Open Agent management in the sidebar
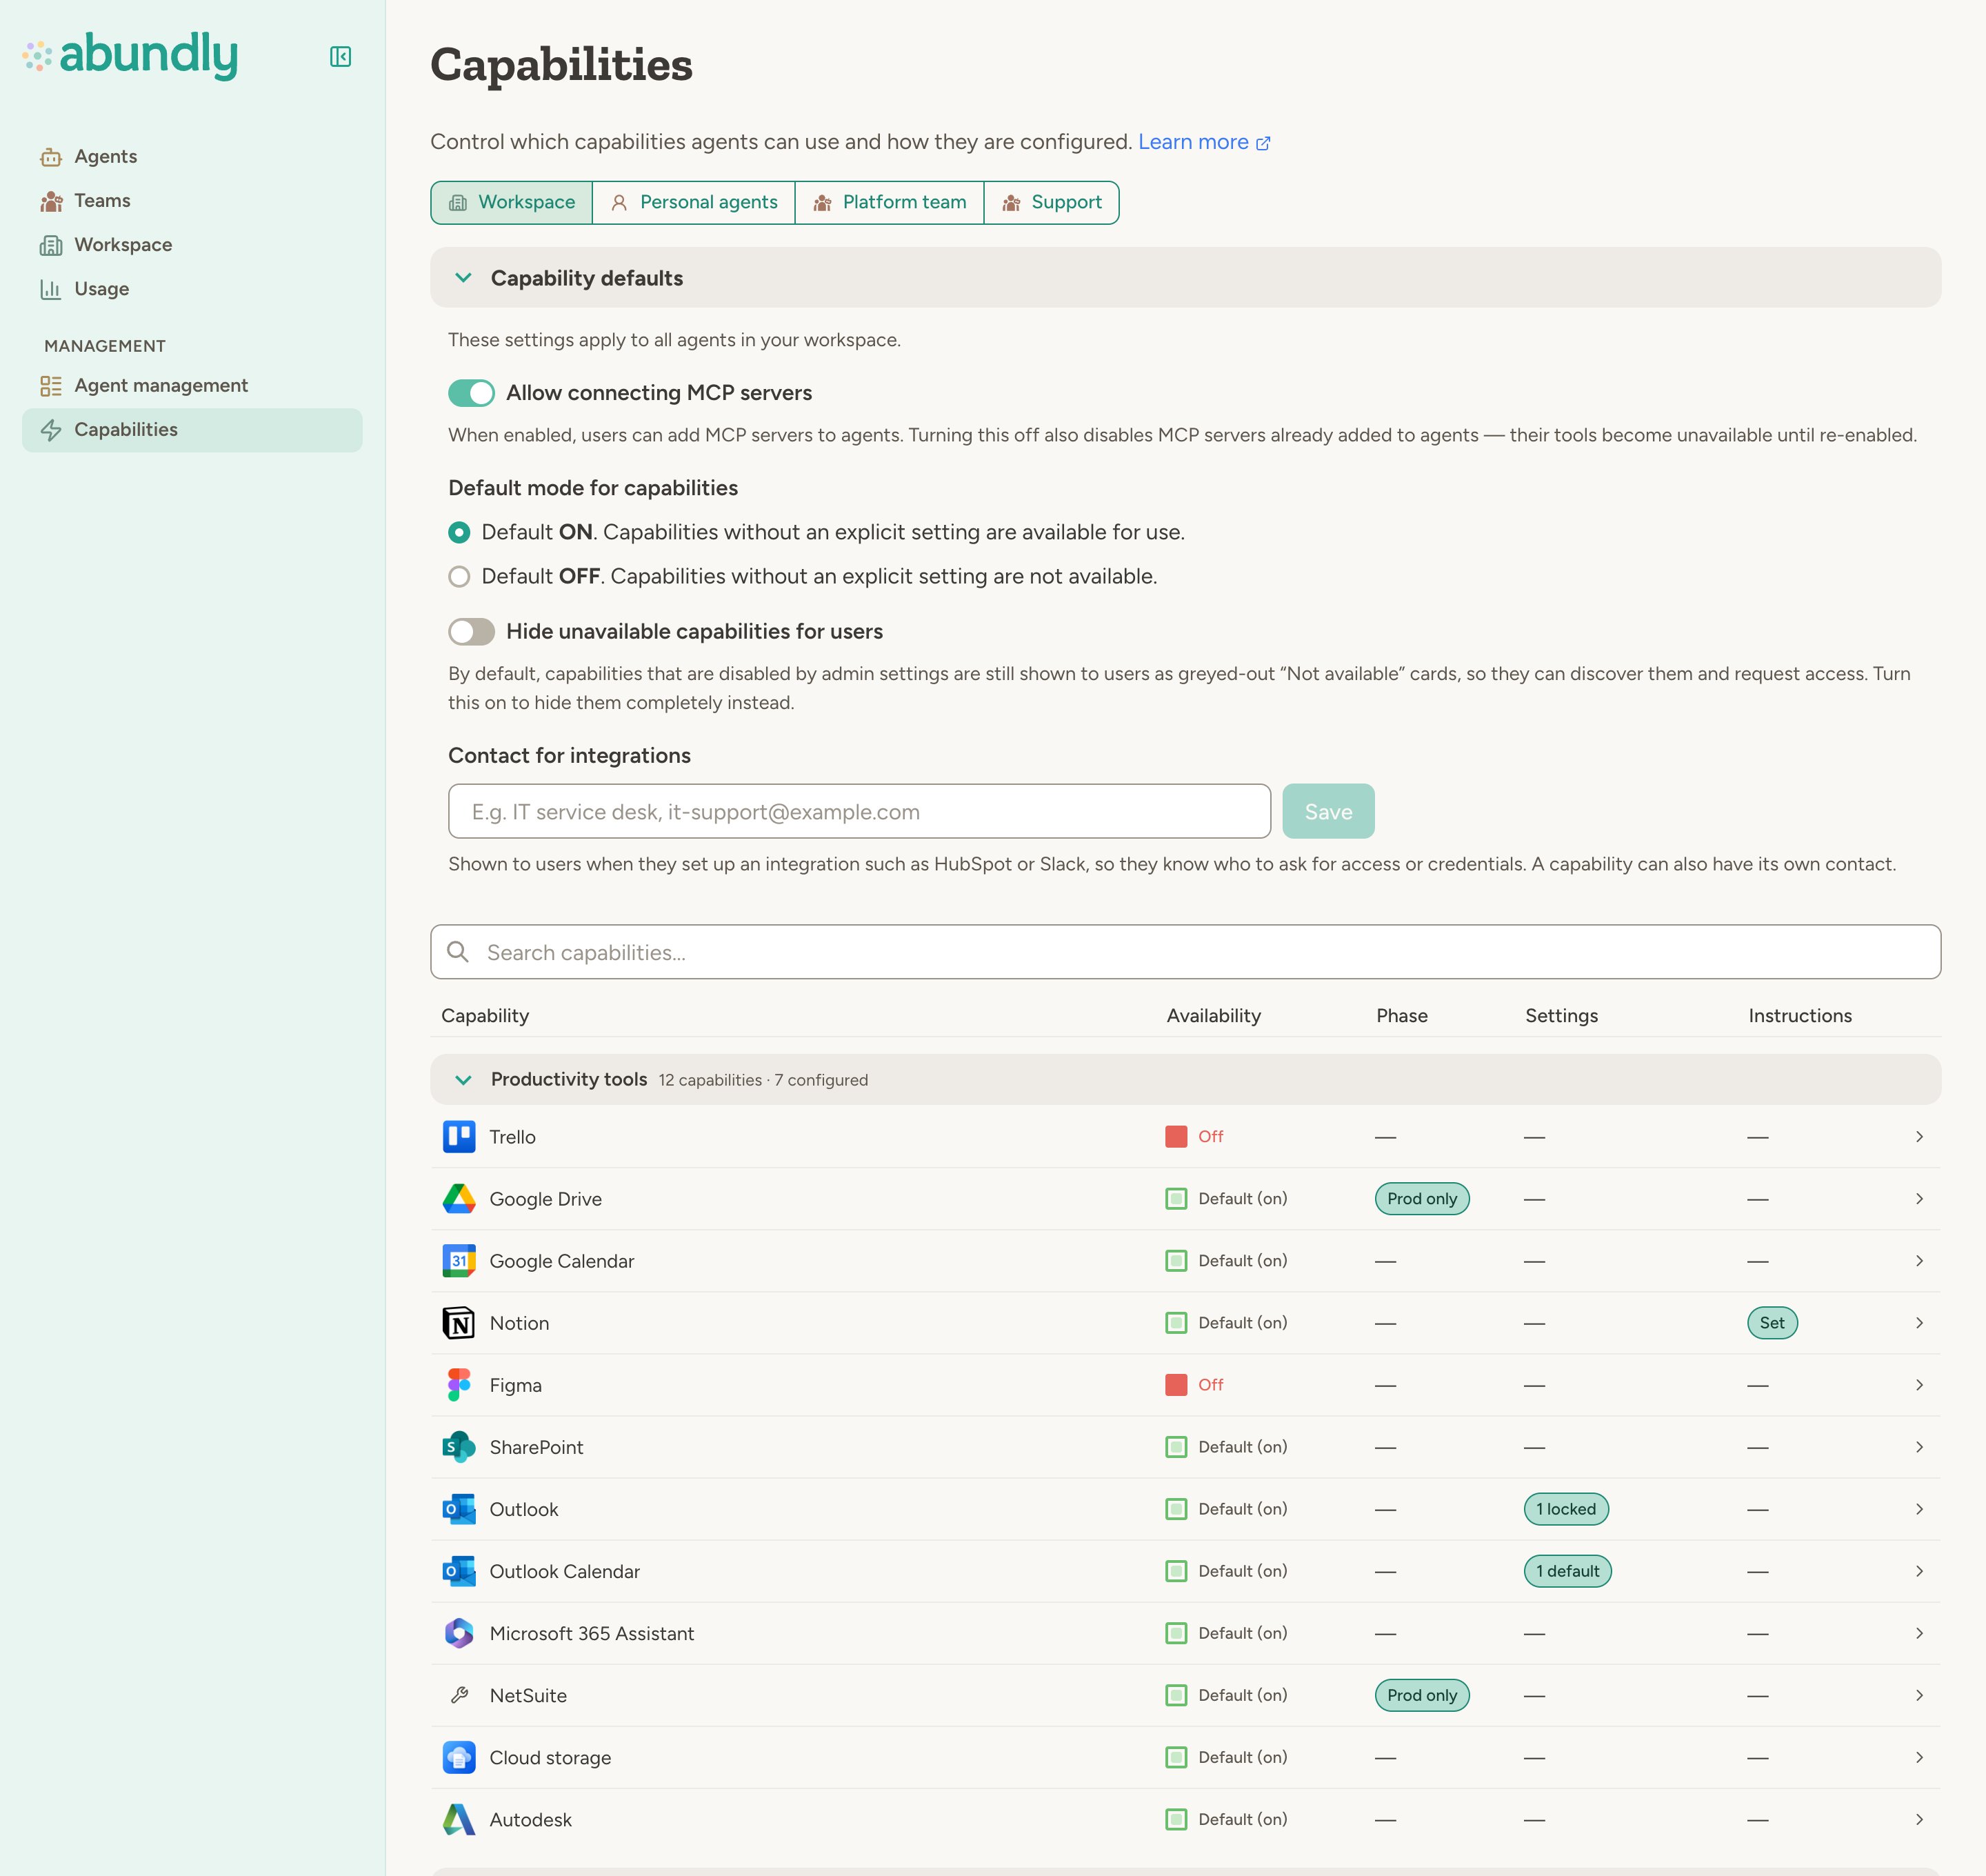This screenshot has height=1876, width=1986. (x=192, y=385)
